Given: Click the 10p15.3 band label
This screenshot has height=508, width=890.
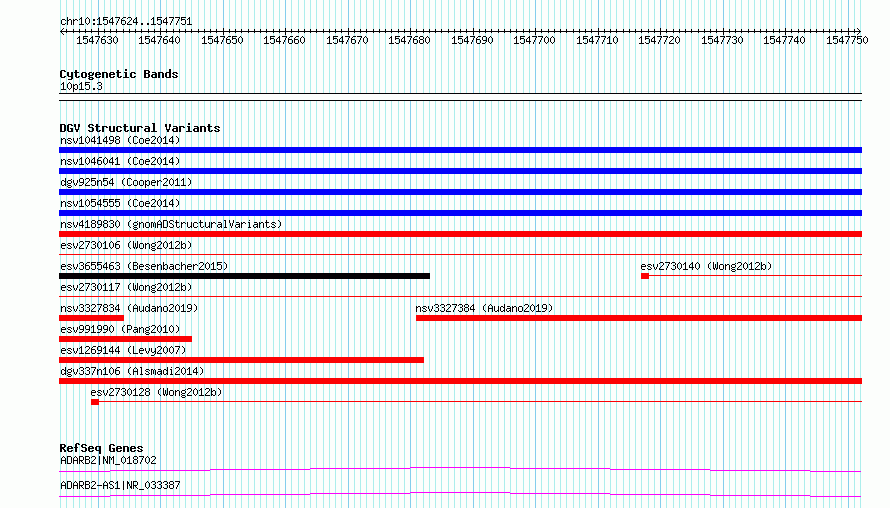Looking at the screenshot, I should click(x=81, y=86).
